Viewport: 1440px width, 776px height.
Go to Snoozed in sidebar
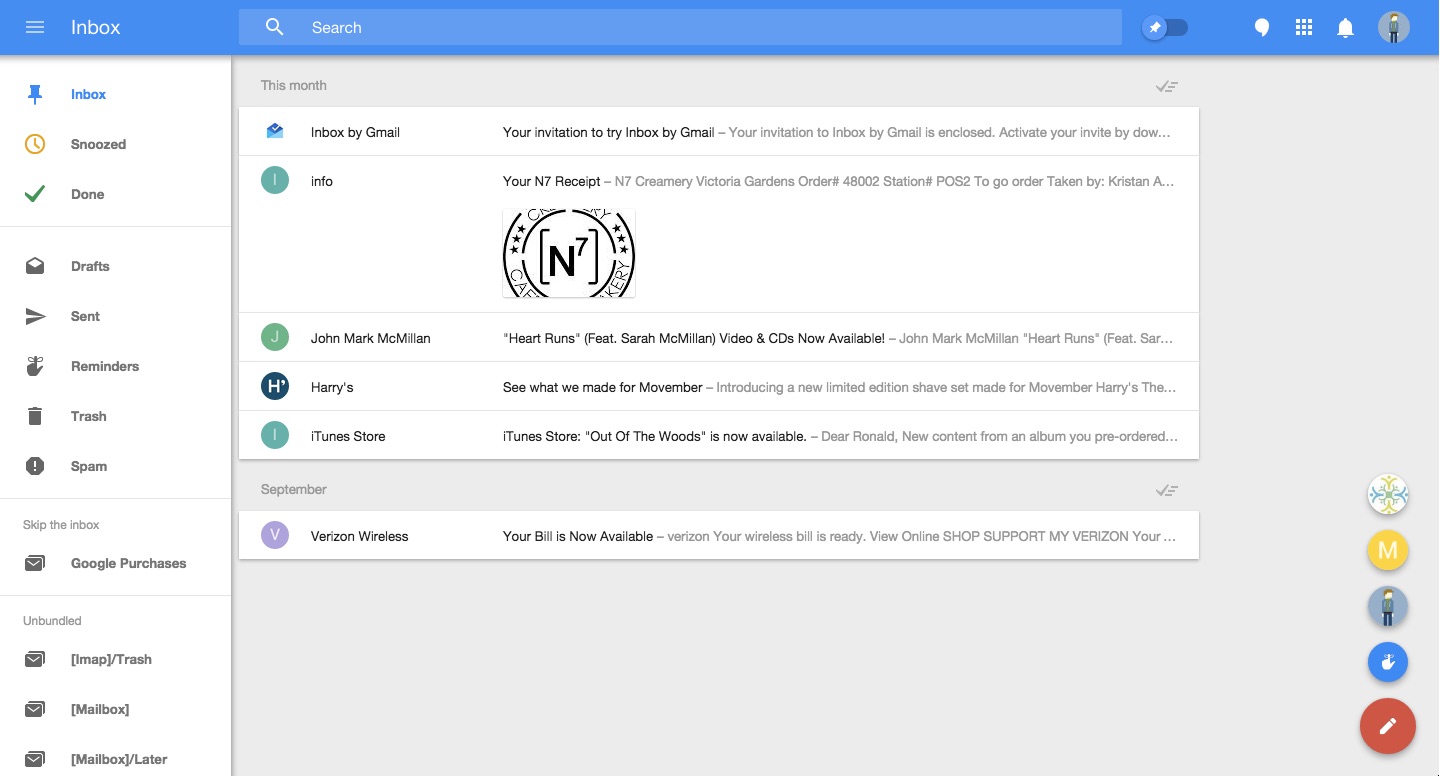tap(98, 144)
